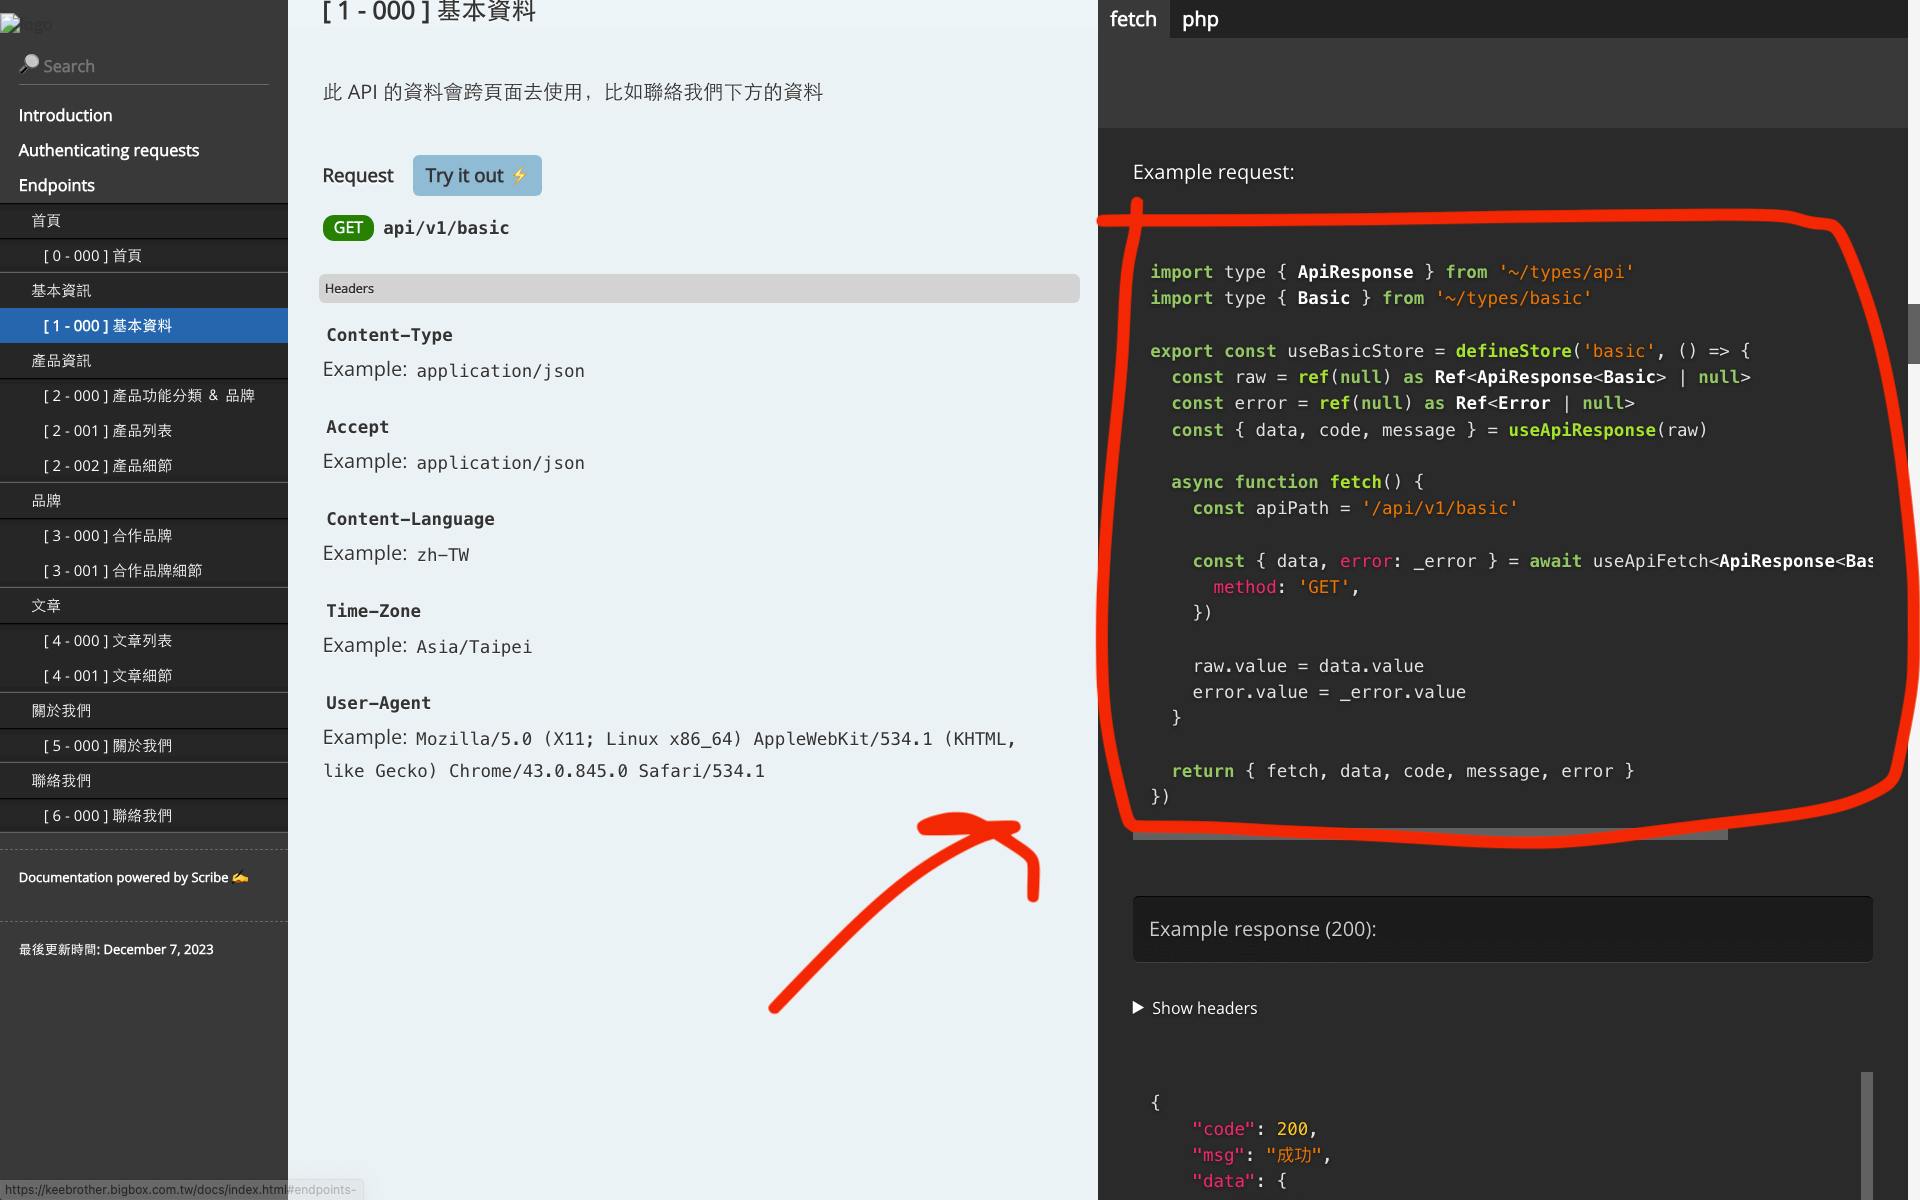Expand the Endpoints navigation item

coord(56,185)
